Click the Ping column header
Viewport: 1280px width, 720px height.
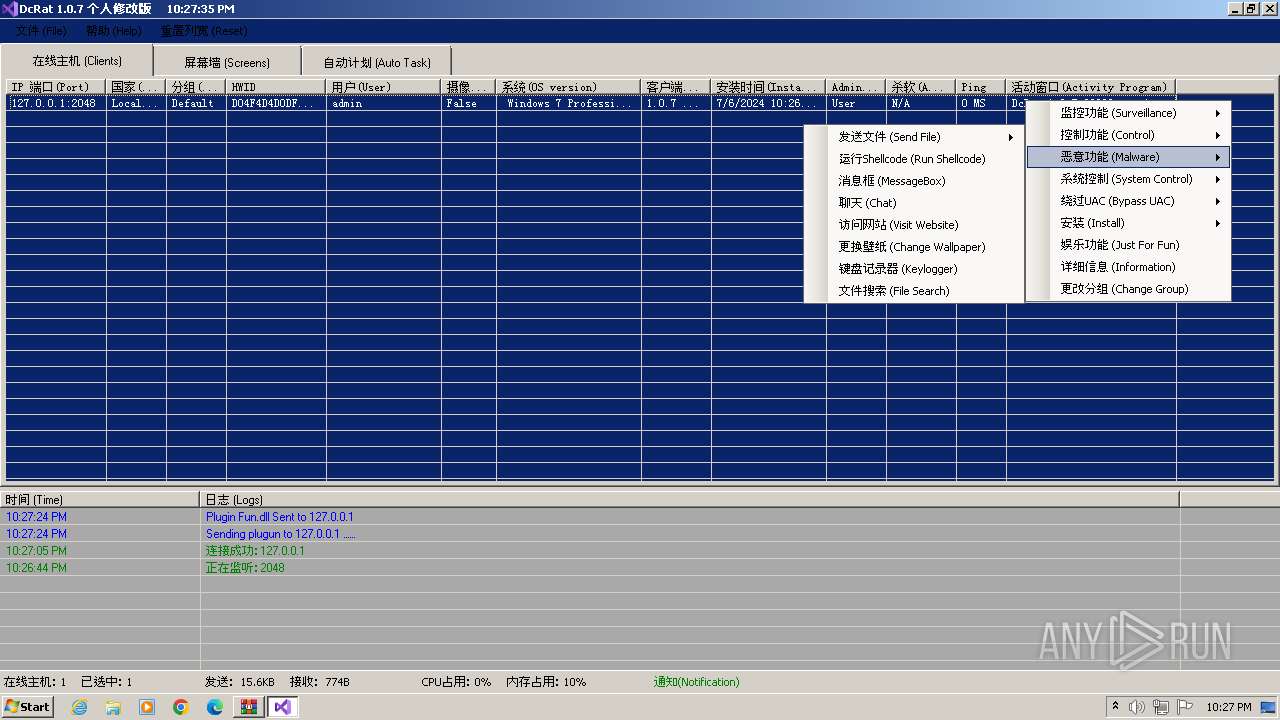[981, 87]
